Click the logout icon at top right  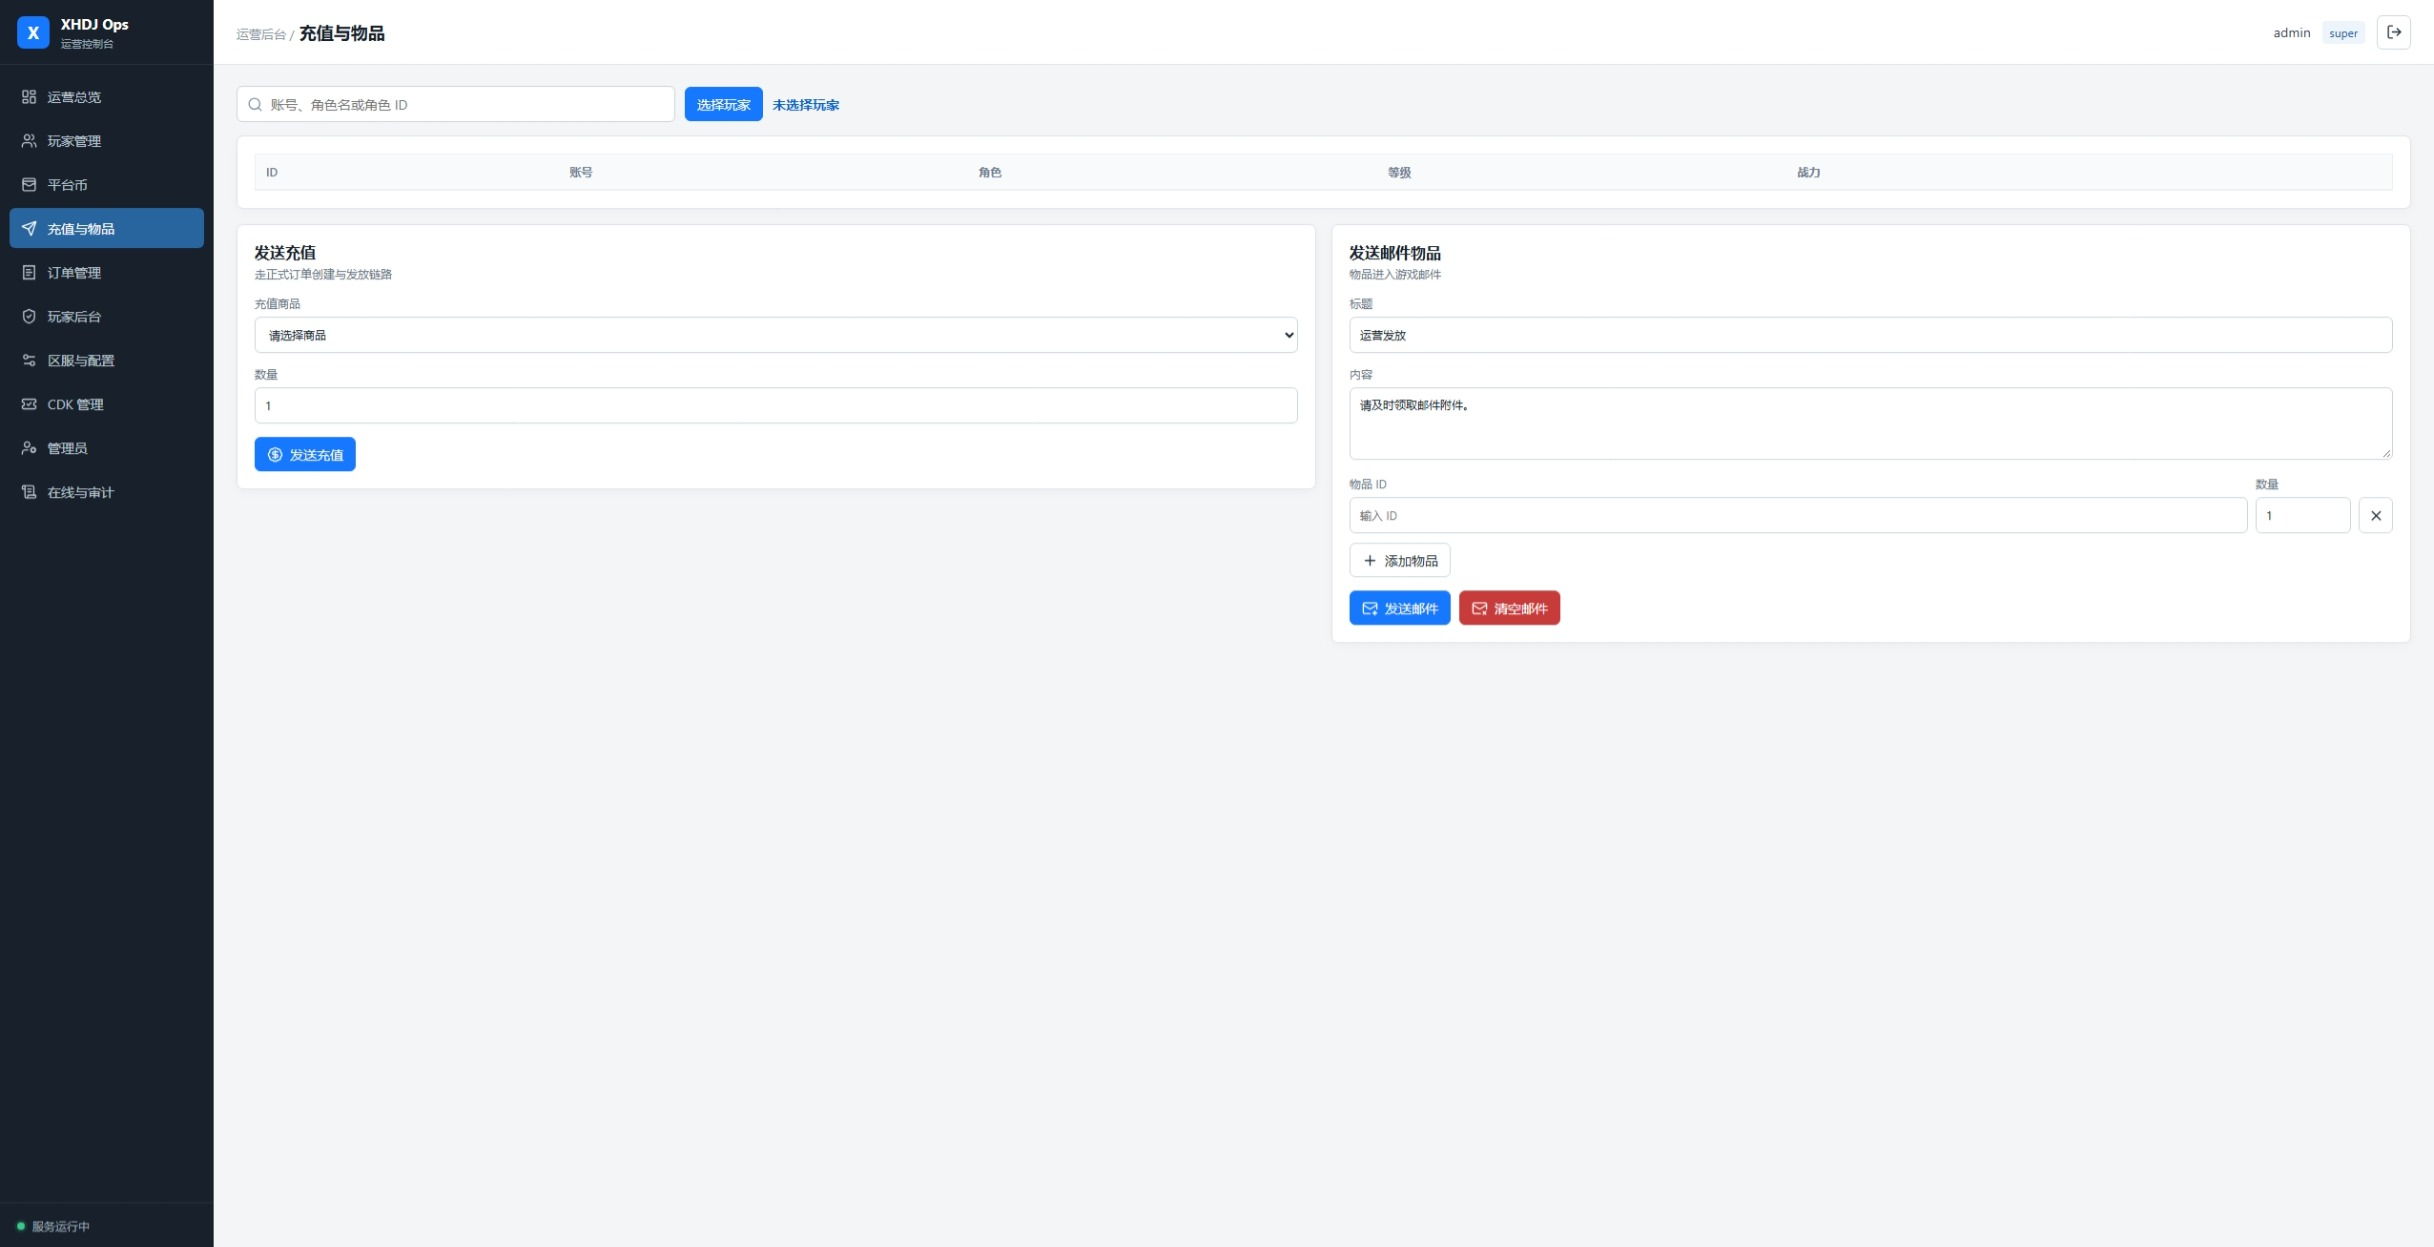click(2394, 32)
